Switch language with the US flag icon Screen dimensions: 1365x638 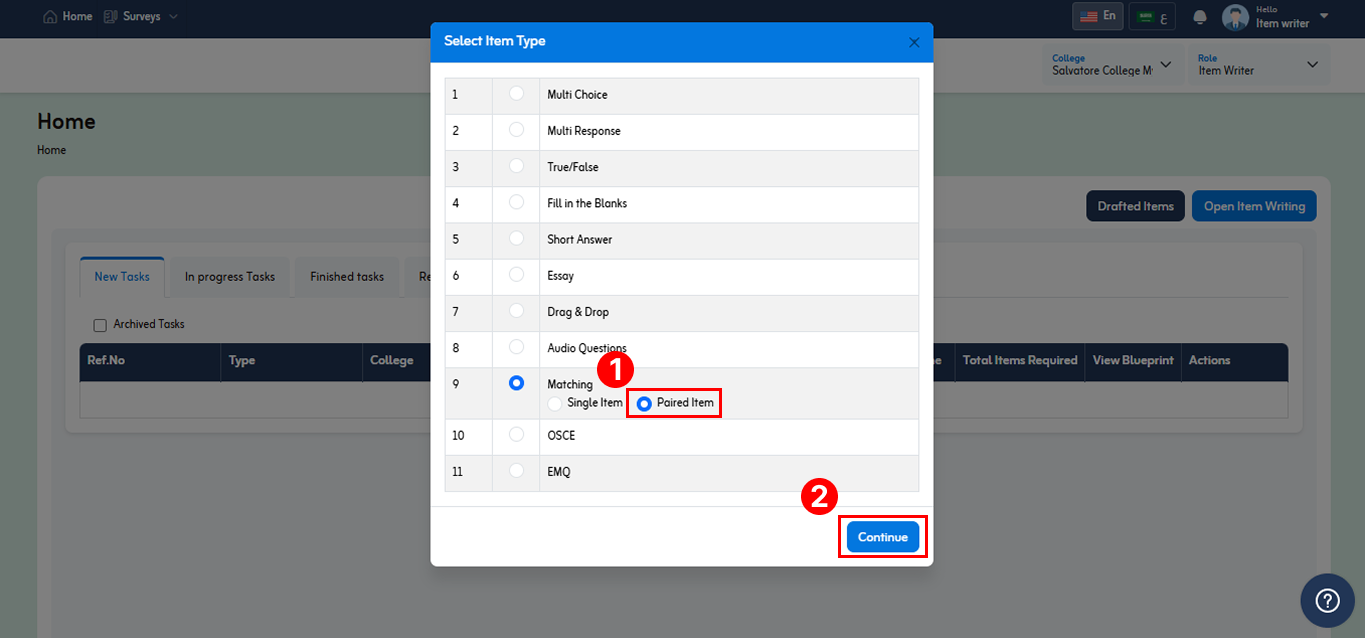coord(1088,16)
